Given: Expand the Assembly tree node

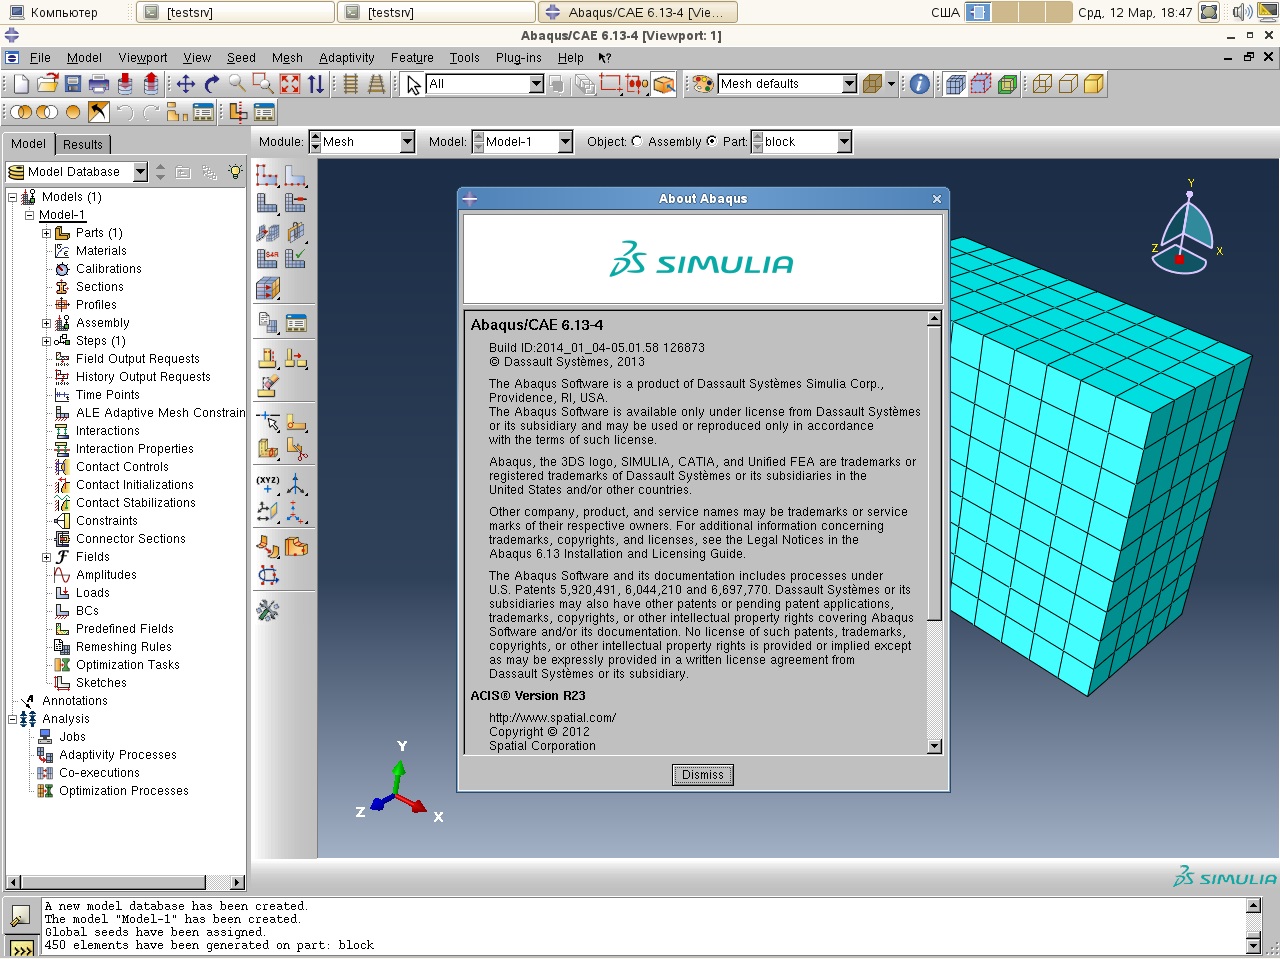Looking at the screenshot, I should pos(46,323).
